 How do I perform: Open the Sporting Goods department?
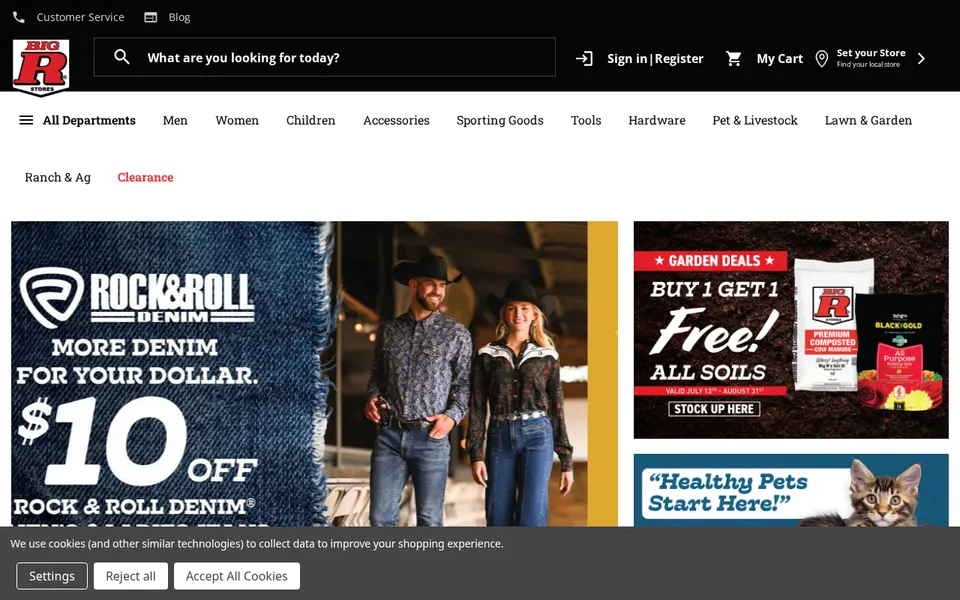[x=500, y=120]
